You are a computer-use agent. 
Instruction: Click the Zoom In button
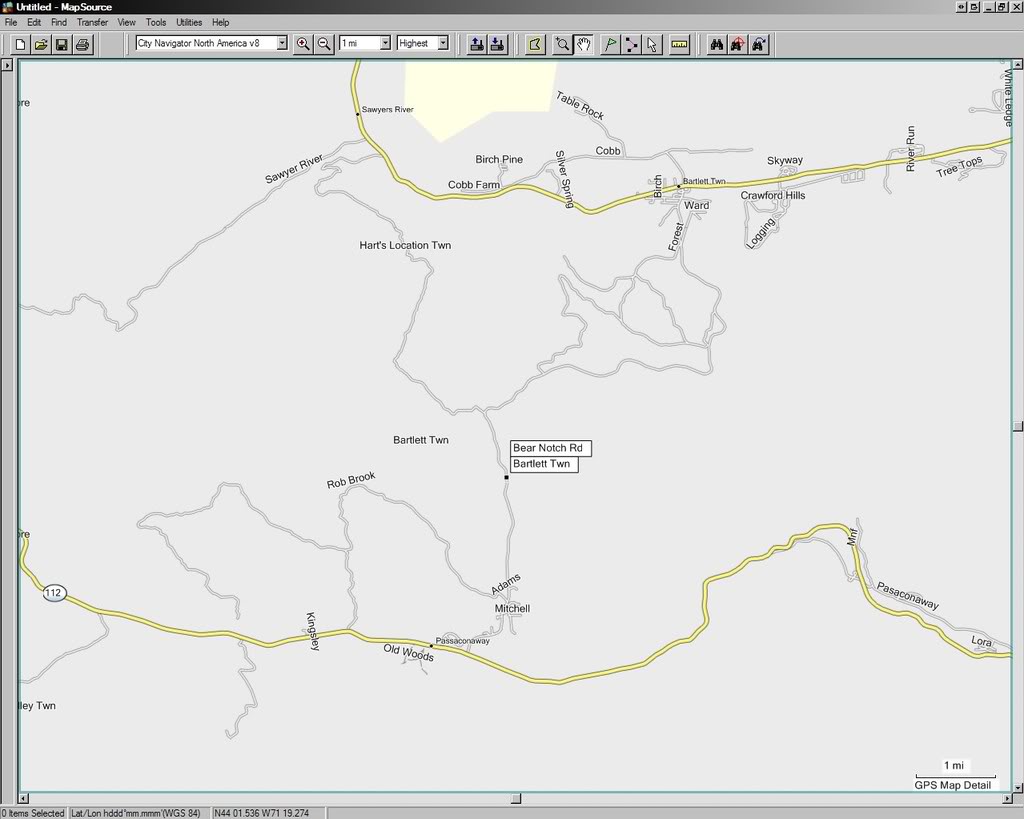pyautogui.click(x=303, y=43)
